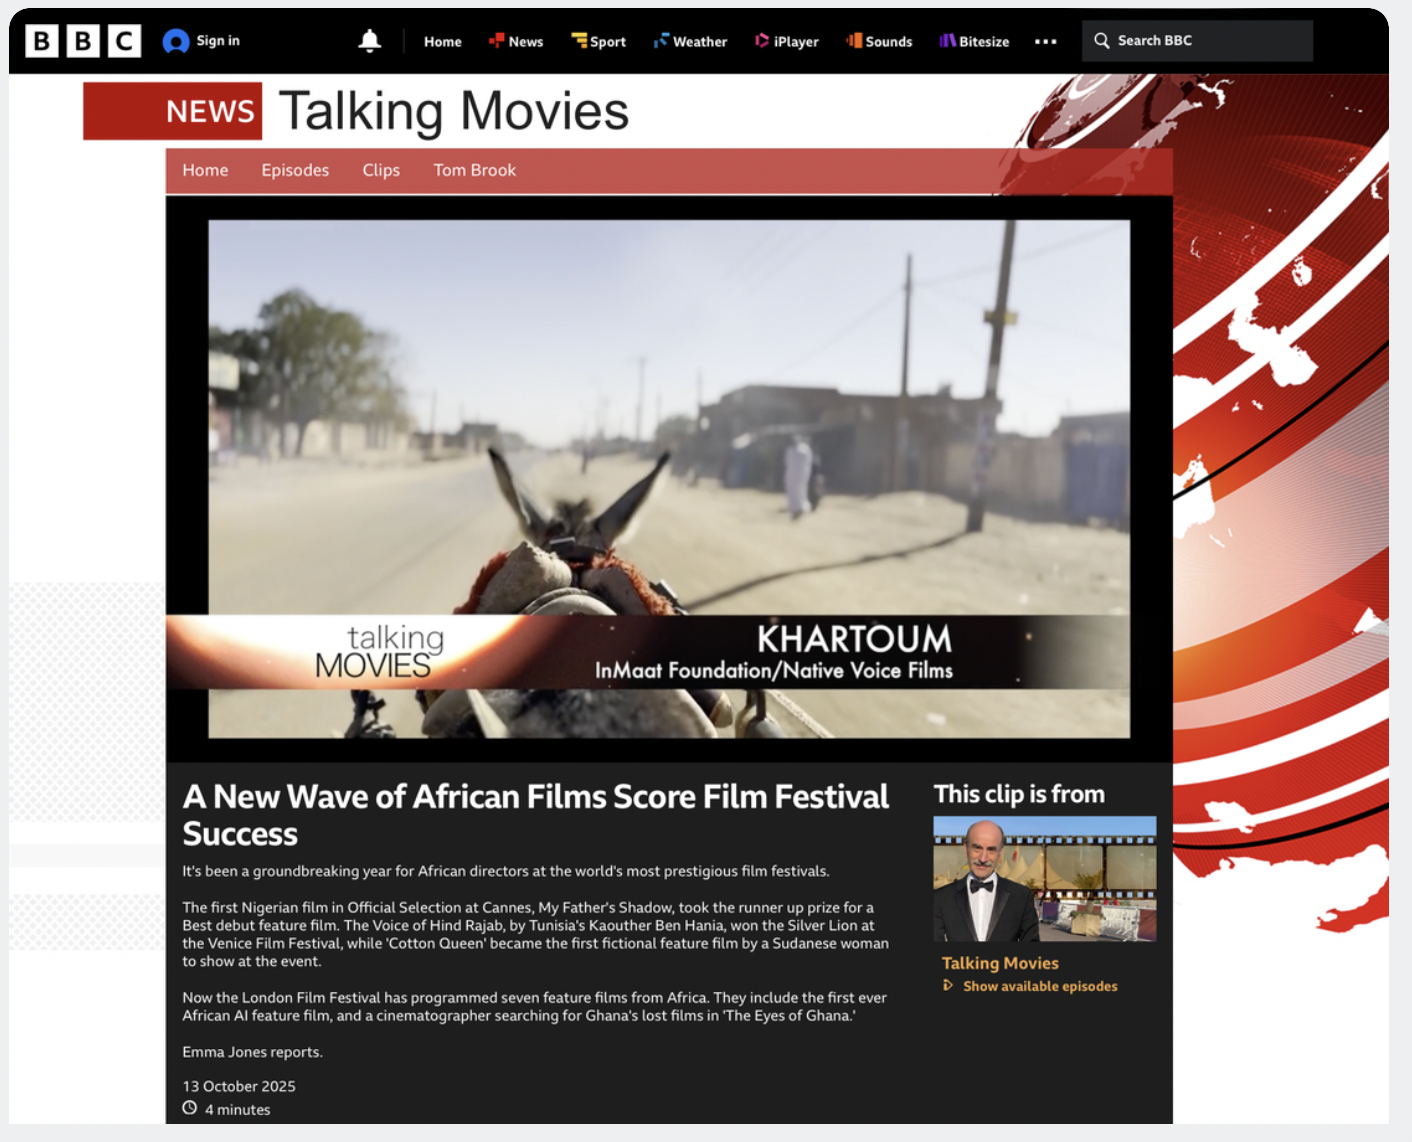Click the pink iPlayer icon

762,41
